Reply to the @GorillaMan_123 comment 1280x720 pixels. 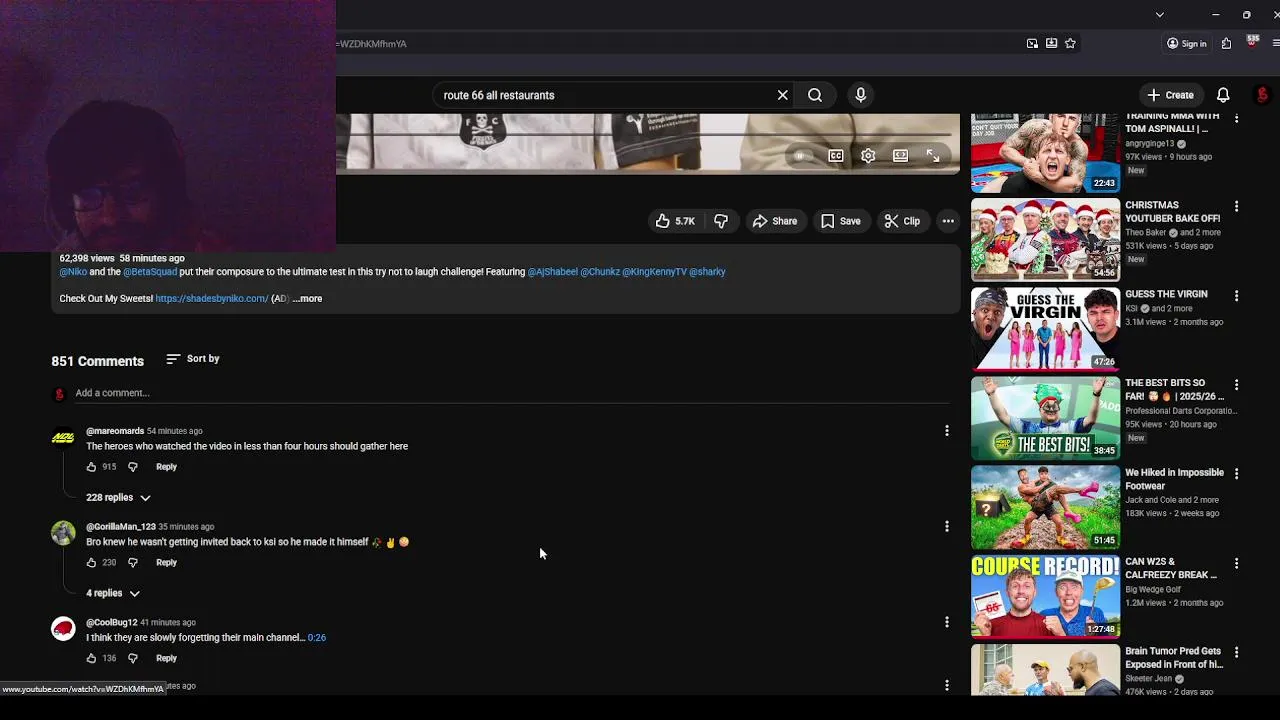click(166, 563)
